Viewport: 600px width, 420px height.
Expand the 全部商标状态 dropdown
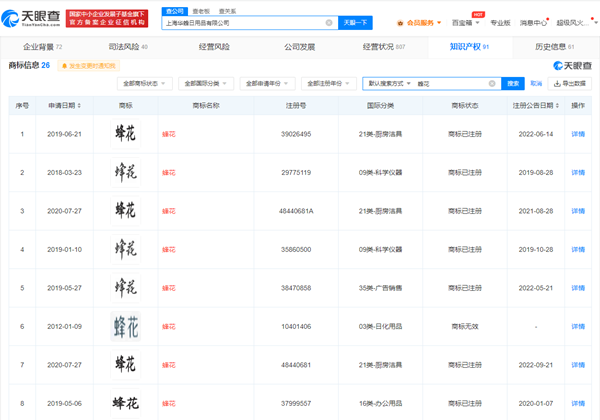pos(145,83)
